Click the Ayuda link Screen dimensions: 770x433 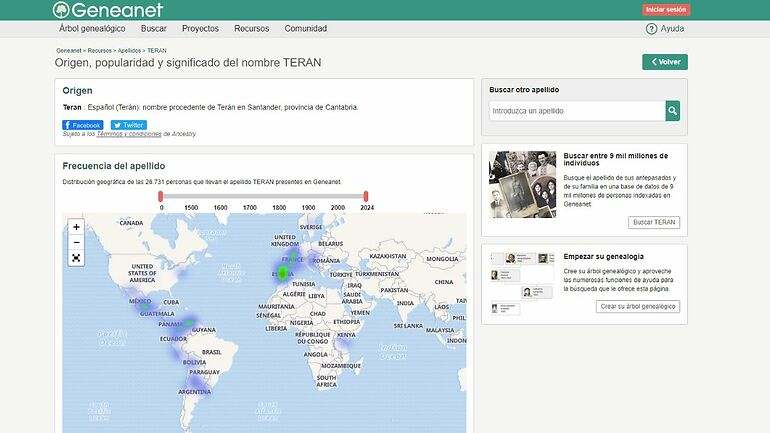click(672, 28)
